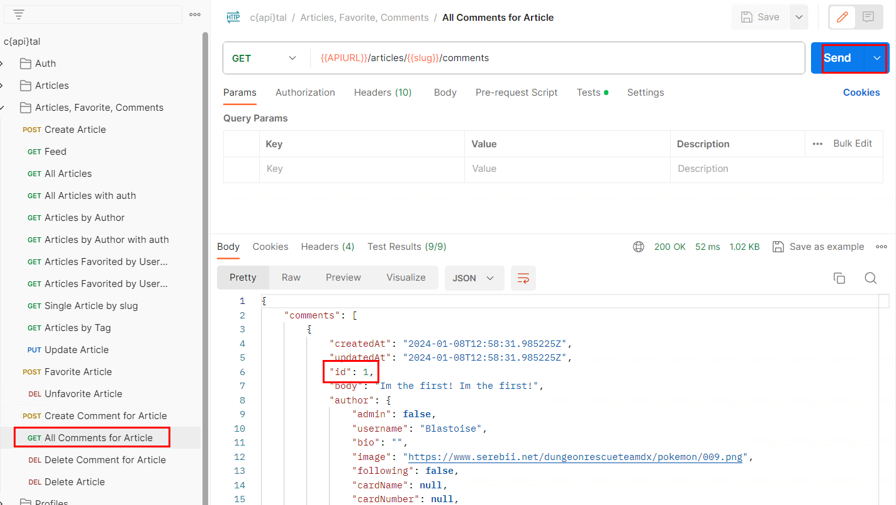The image size is (896, 505).
Task: Click the request URL field
Action: 557,58
